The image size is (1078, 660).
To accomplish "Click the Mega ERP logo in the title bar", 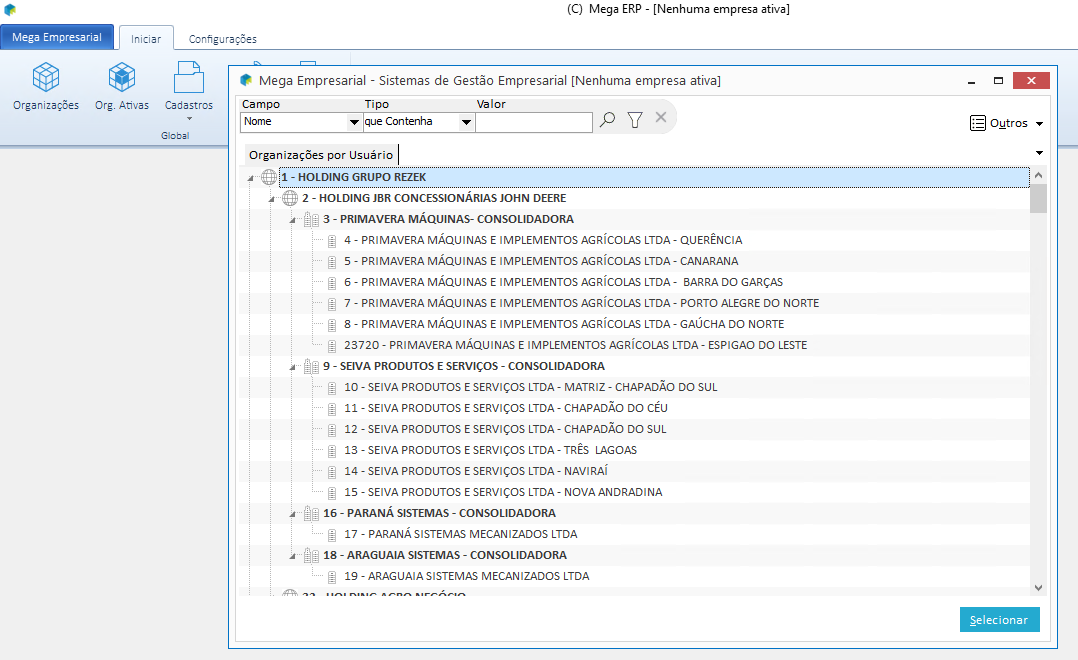I will click(x=10, y=10).
